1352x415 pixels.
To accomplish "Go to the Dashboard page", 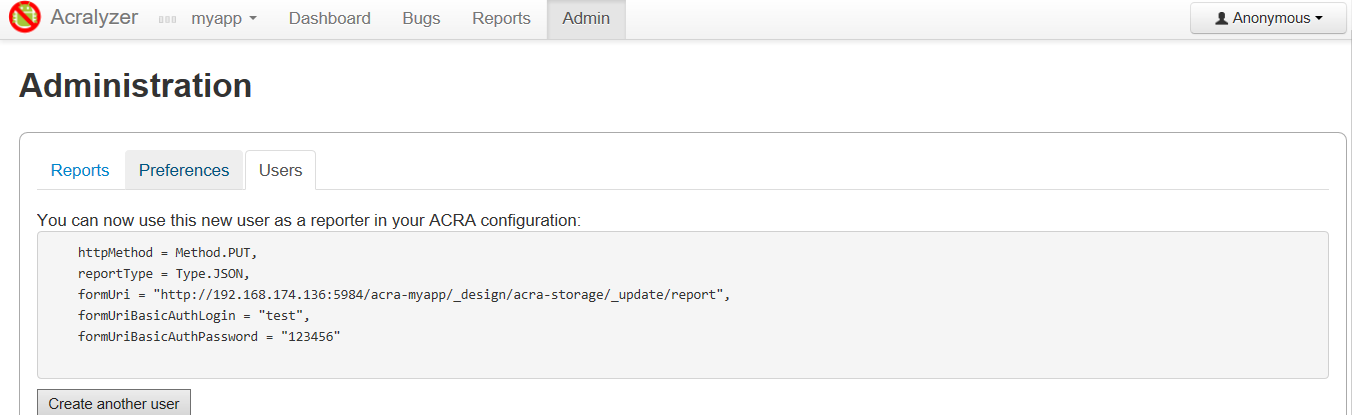I will (330, 19).
